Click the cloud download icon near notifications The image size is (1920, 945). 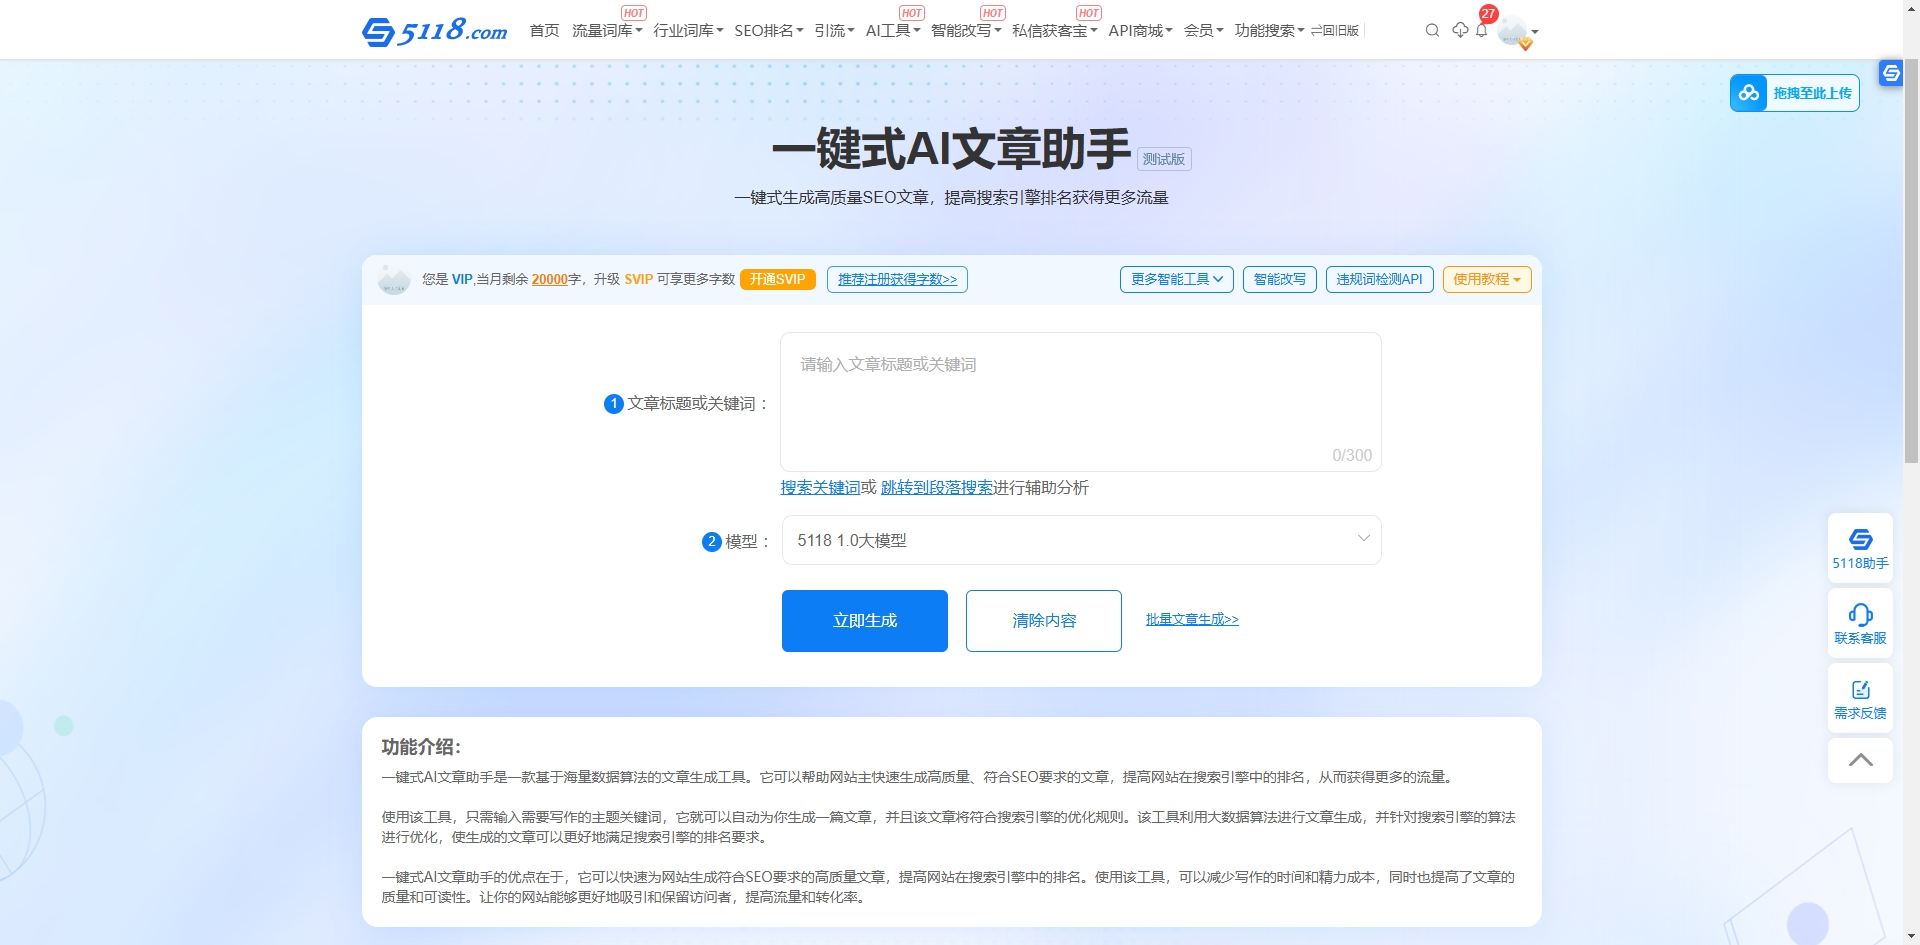pyautogui.click(x=1459, y=30)
